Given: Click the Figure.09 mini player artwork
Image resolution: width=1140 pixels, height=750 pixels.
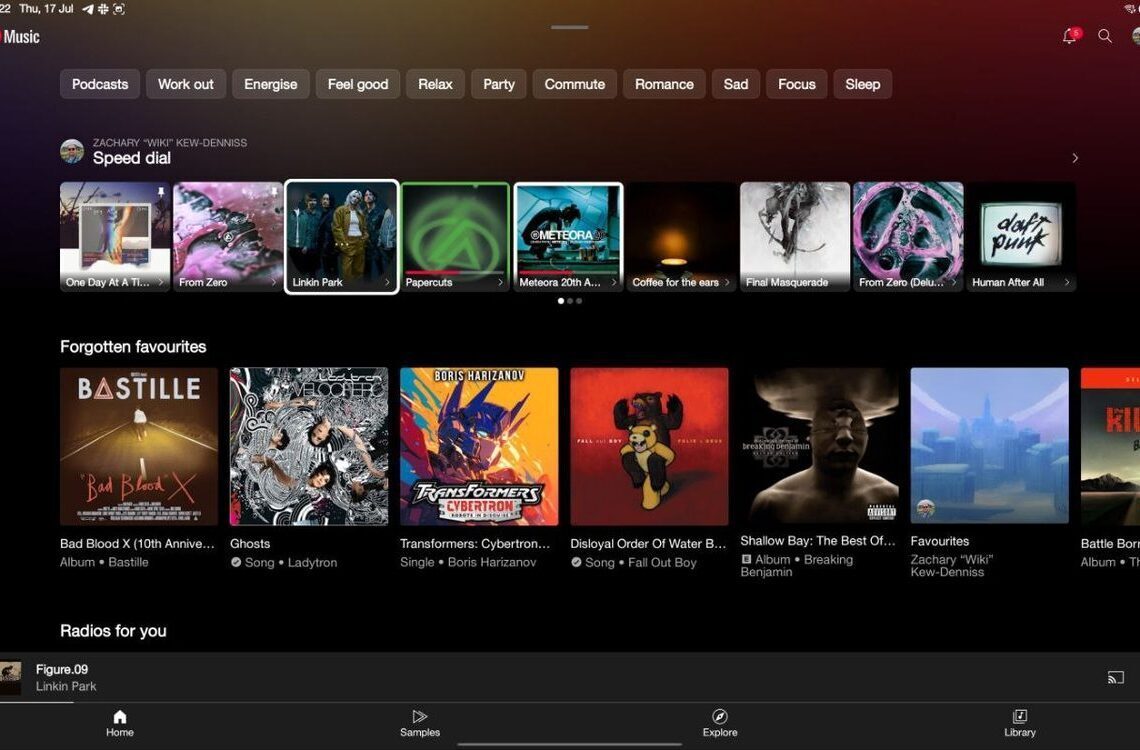Looking at the screenshot, I should pos(10,677).
